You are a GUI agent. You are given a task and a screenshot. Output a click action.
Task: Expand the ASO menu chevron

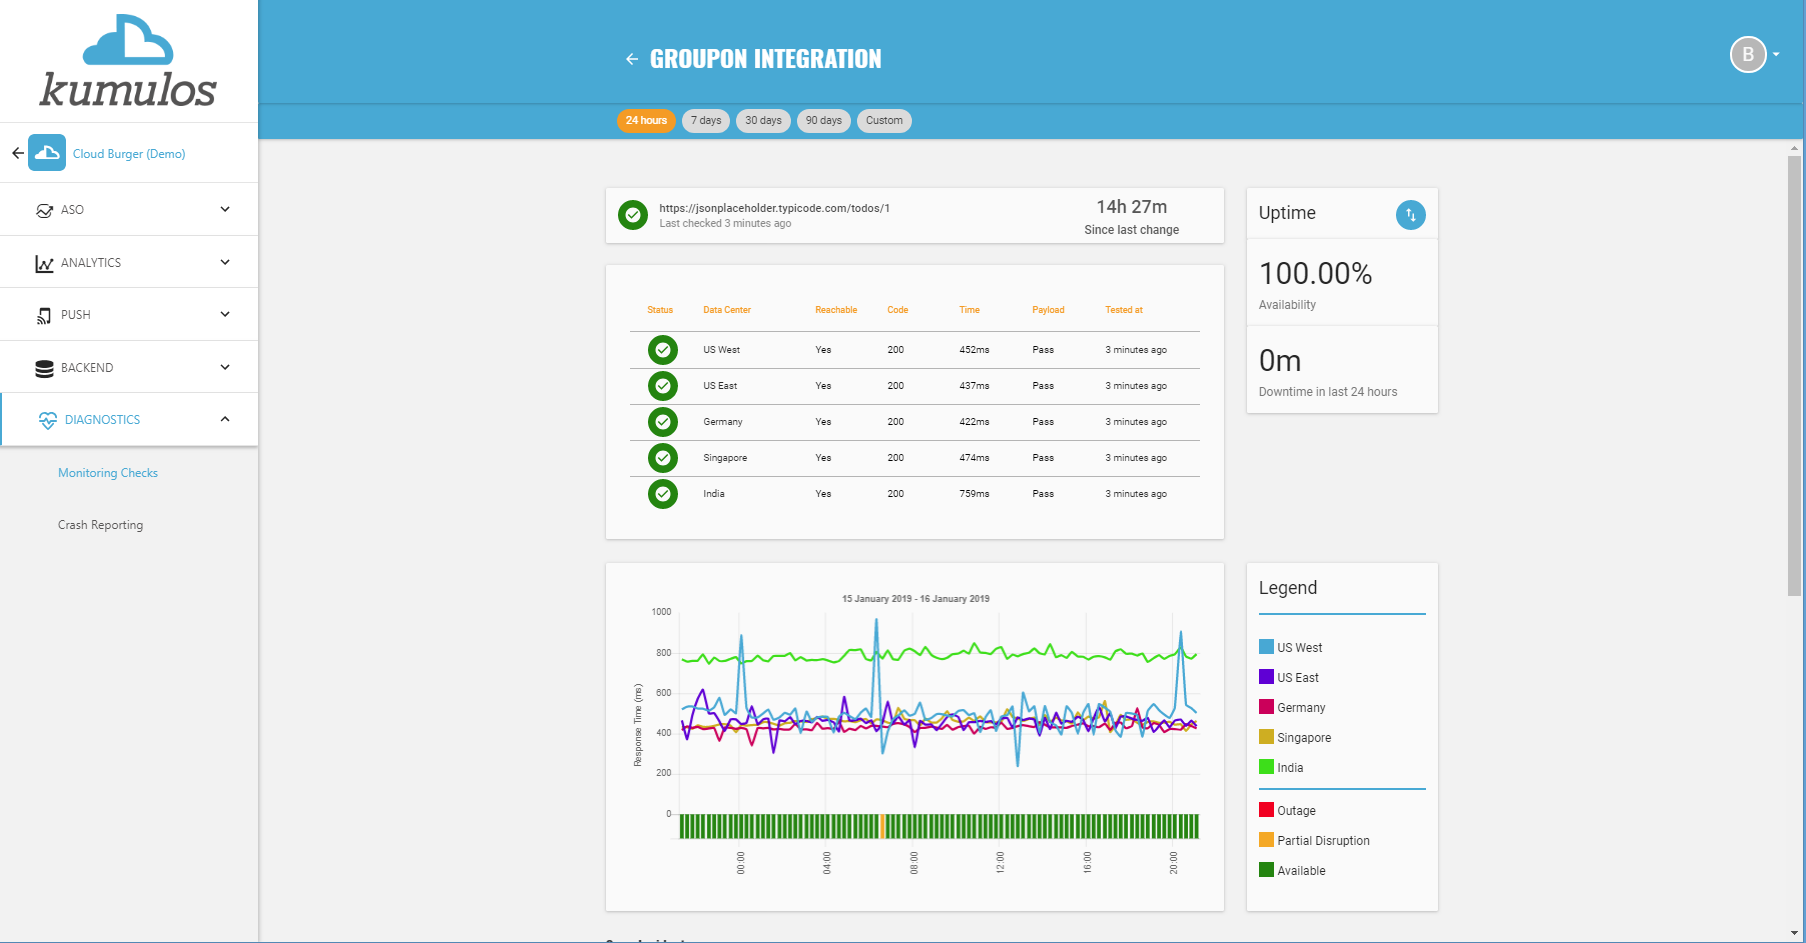tap(225, 209)
